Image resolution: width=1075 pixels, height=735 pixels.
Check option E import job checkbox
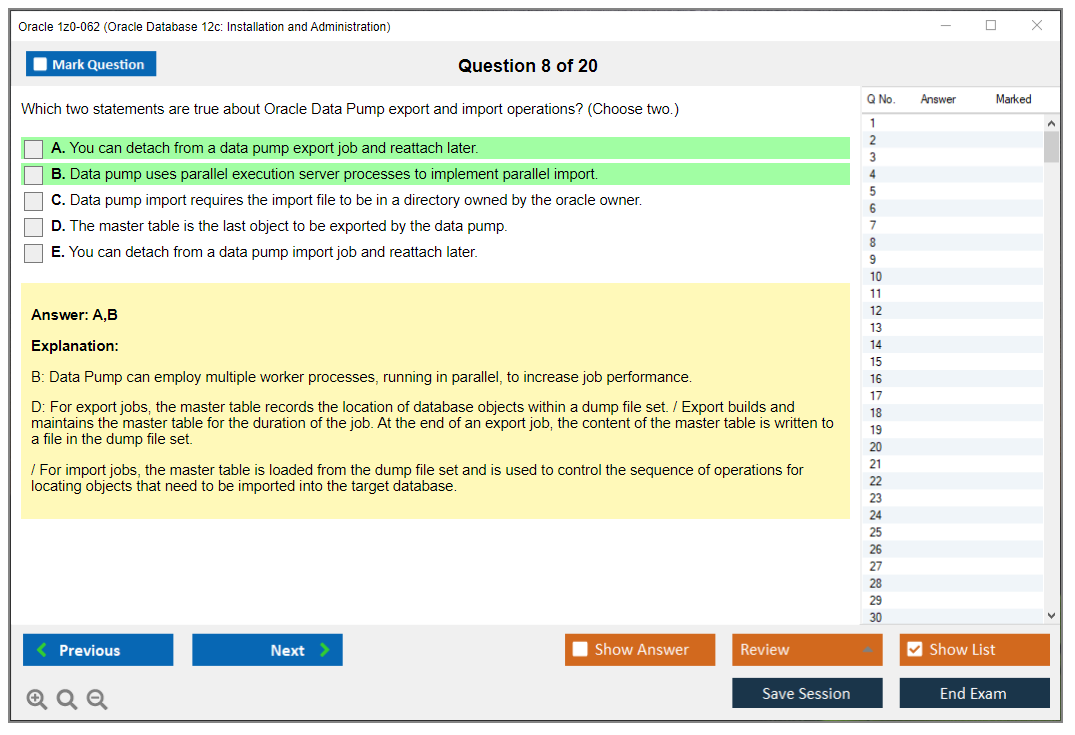tap(34, 253)
